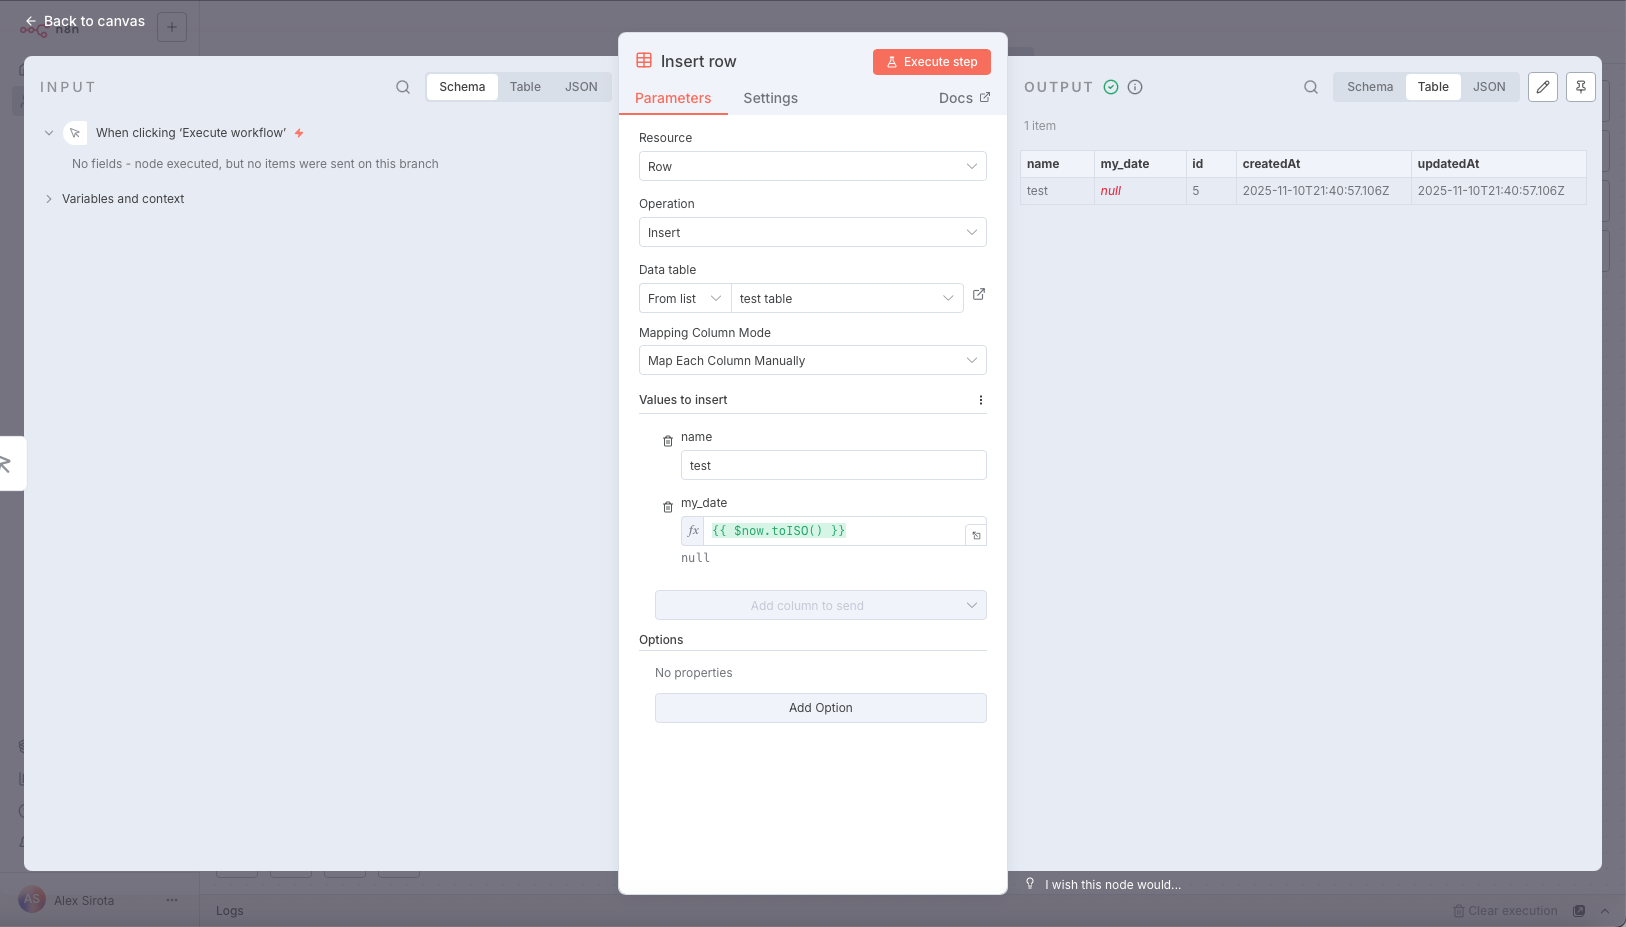Click the updatedAt timestamp cell
Viewport: 1626px width, 927px height.
pyautogui.click(x=1499, y=191)
